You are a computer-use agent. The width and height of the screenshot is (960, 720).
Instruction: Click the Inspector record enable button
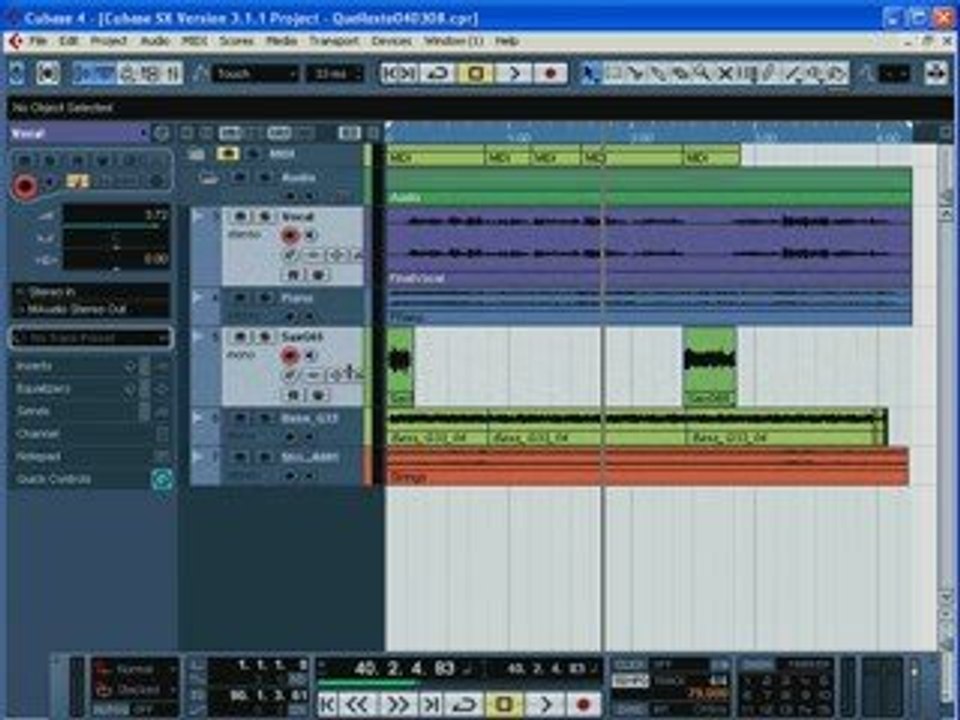(x=25, y=186)
